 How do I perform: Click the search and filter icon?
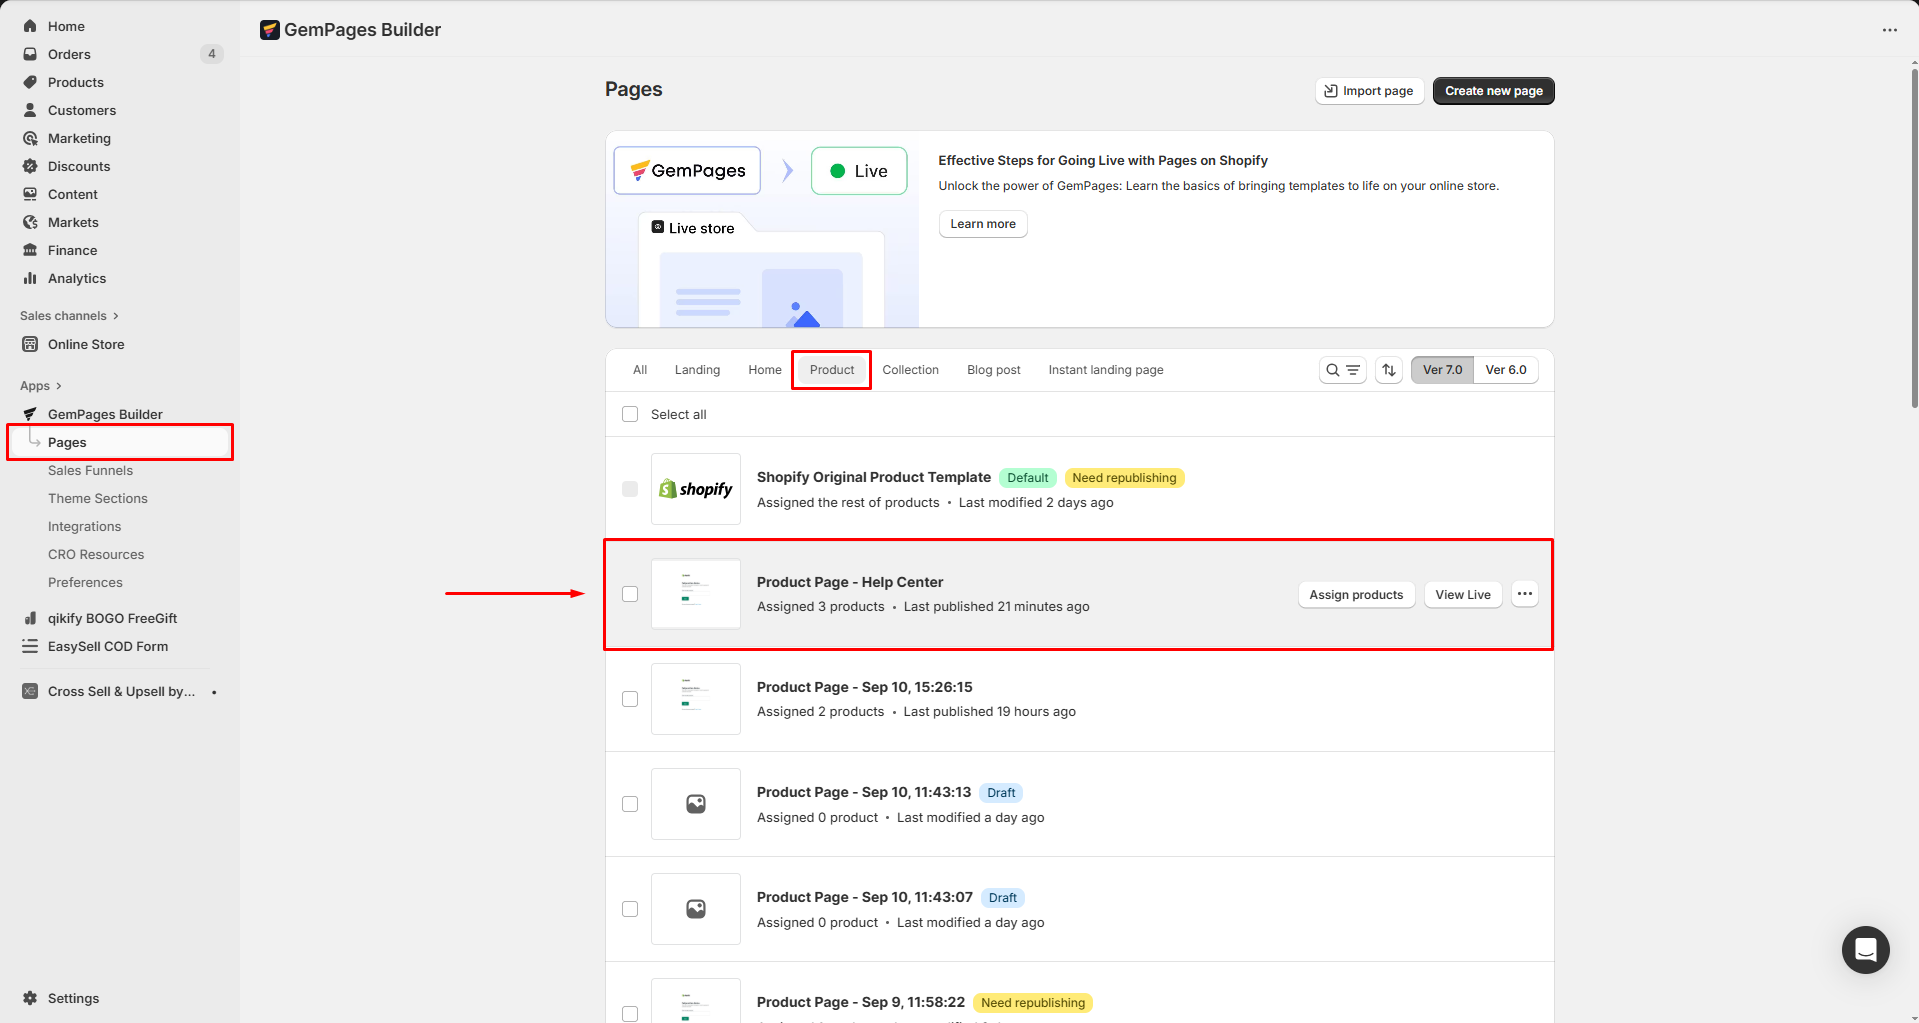pos(1342,370)
